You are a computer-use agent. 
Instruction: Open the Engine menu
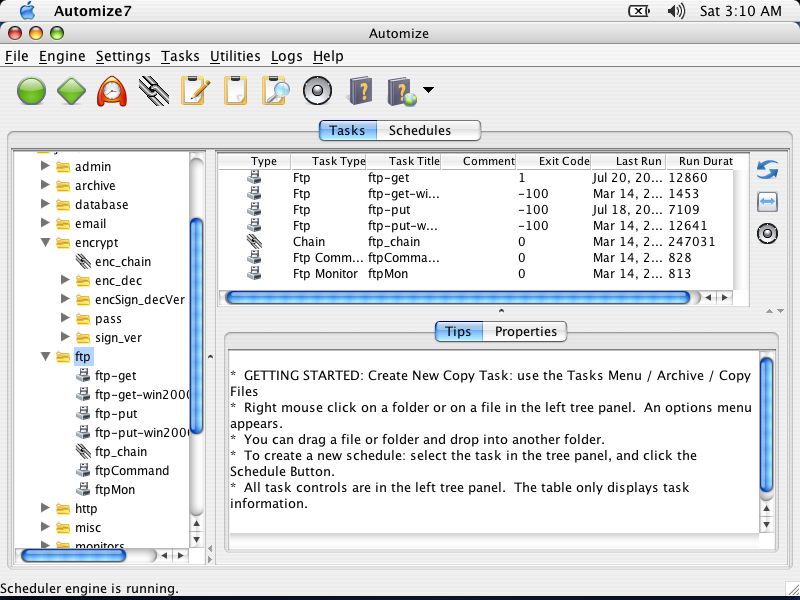(x=62, y=56)
